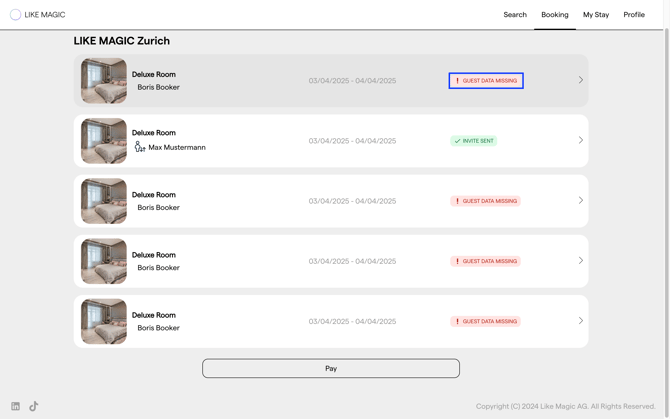
Task: Click exclamation icon on third booking's badge
Action: pyautogui.click(x=458, y=201)
